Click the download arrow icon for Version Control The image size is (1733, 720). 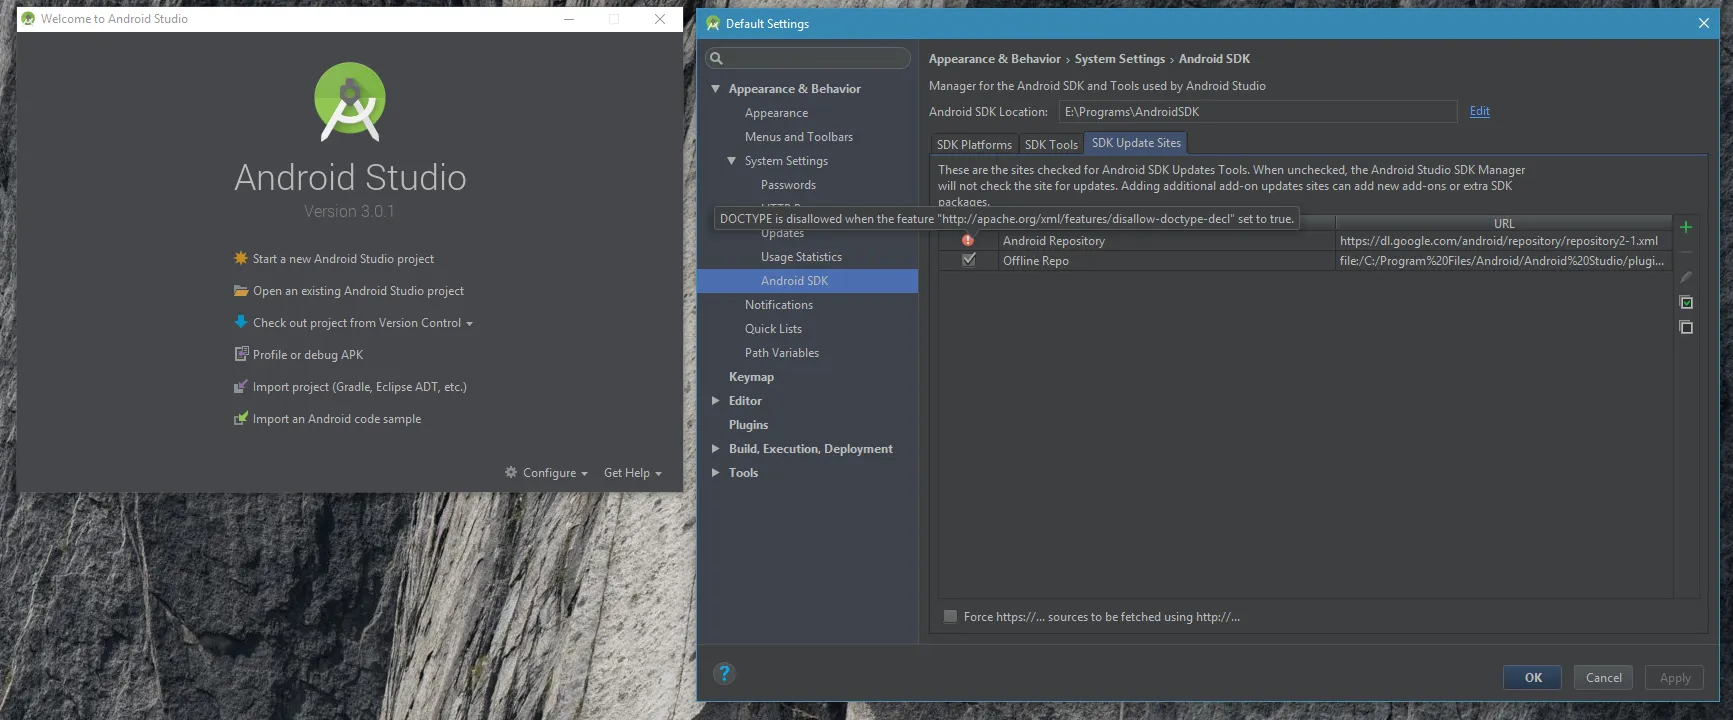[x=241, y=322]
